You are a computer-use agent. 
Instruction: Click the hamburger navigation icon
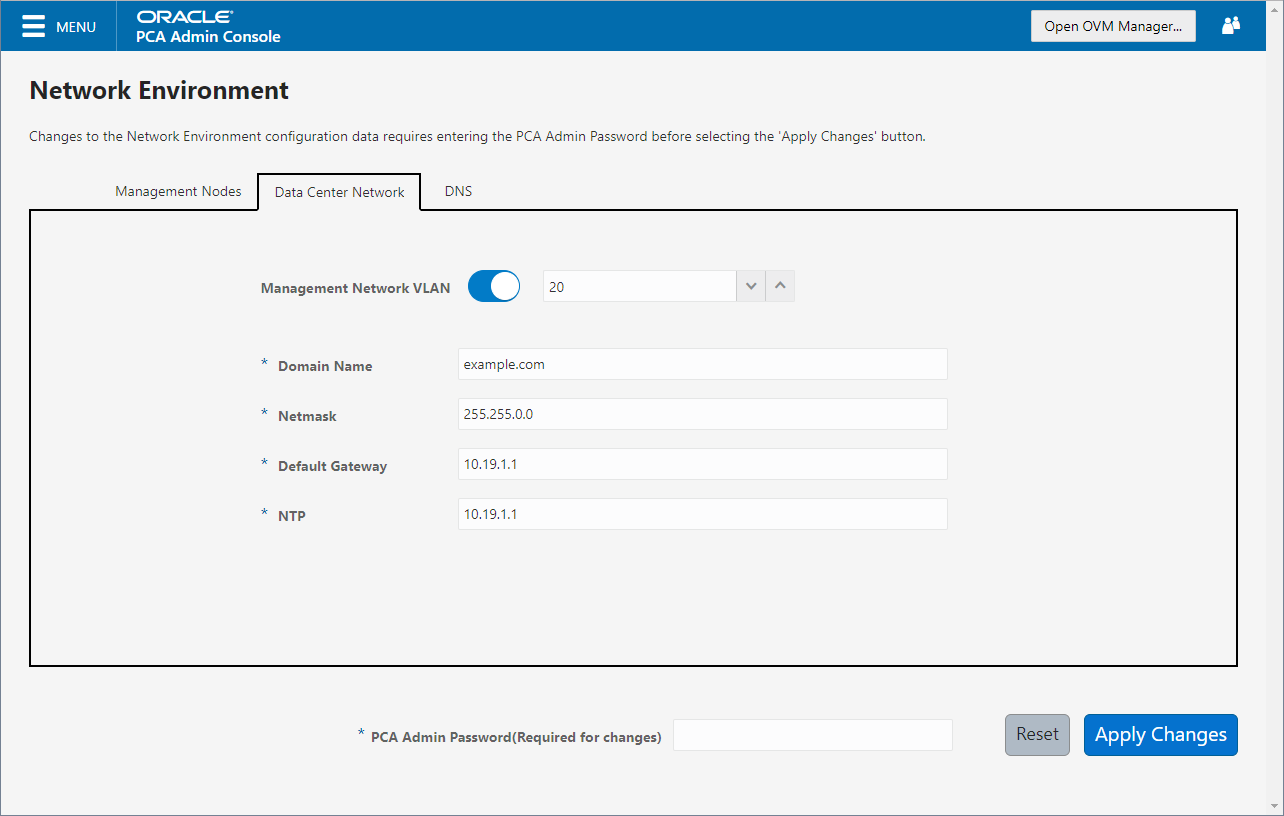pos(33,26)
